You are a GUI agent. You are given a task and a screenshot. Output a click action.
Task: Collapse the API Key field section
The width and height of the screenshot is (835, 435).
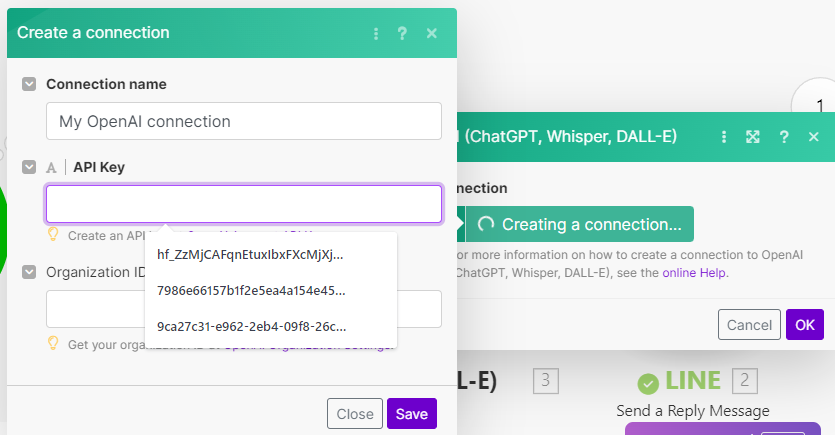click(29, 167)
